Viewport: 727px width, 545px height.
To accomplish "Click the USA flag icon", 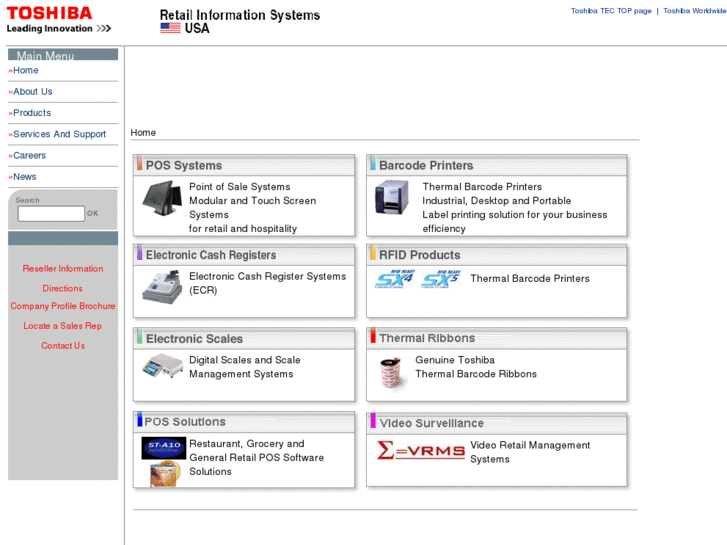I will point(170,28).
